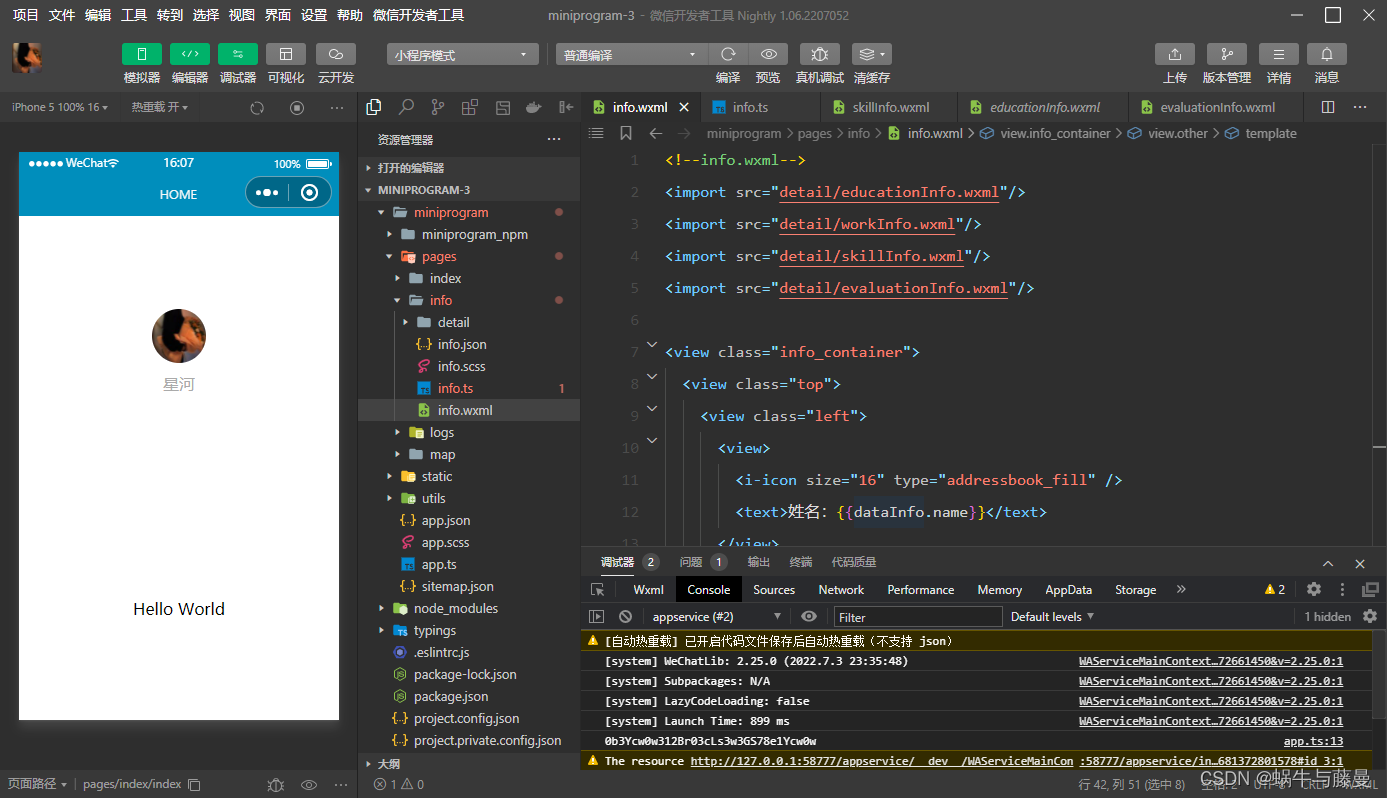The height and width of the screenshot is (798, 1387).
Task: Clear the console
Action: tap(625, 617)
